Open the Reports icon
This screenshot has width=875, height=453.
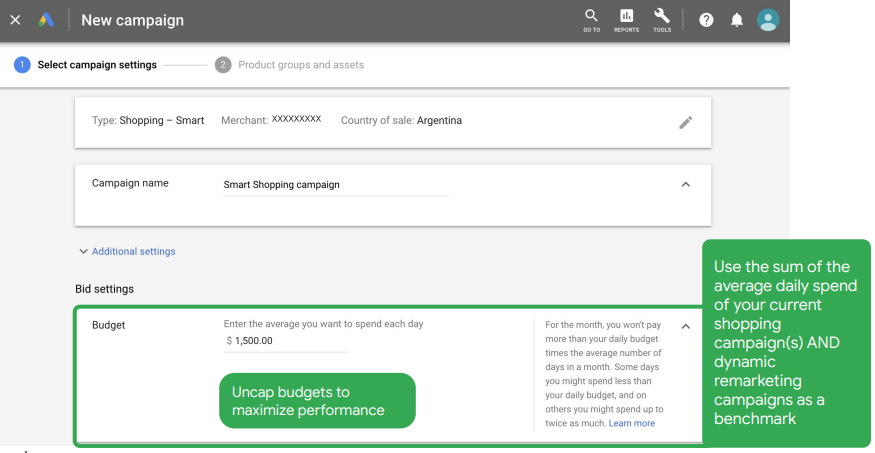[x=627, y=21]
